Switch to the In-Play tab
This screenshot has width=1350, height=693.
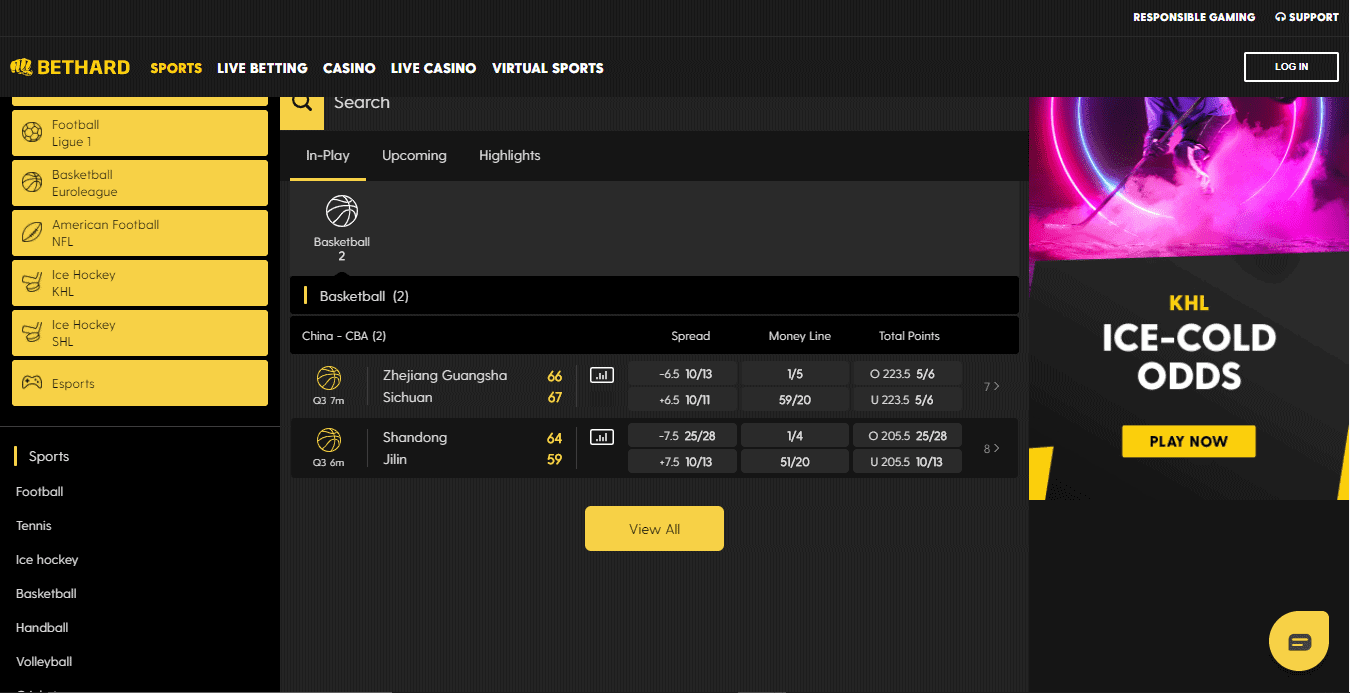coord(328,156)
